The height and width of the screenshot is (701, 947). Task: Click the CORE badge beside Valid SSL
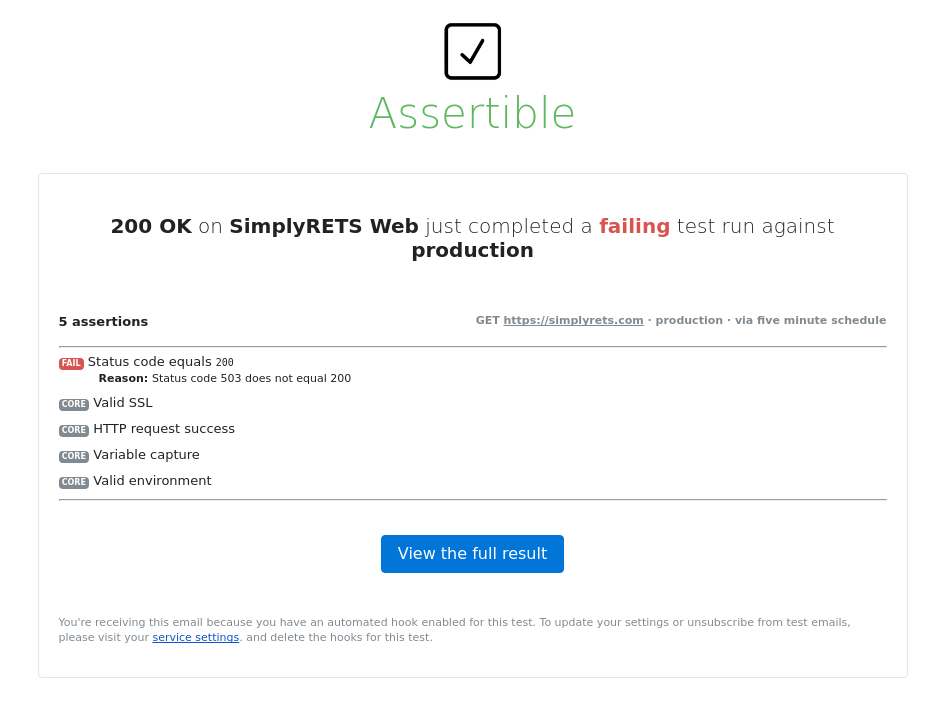tap(74, 405)
